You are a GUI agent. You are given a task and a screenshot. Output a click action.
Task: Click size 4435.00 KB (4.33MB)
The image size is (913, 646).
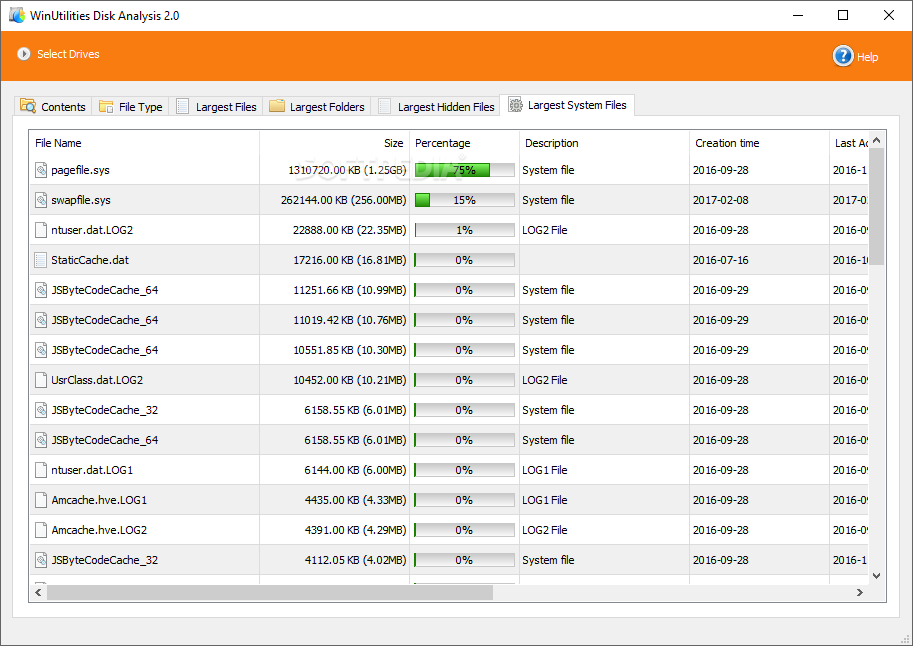click(356, 500)
